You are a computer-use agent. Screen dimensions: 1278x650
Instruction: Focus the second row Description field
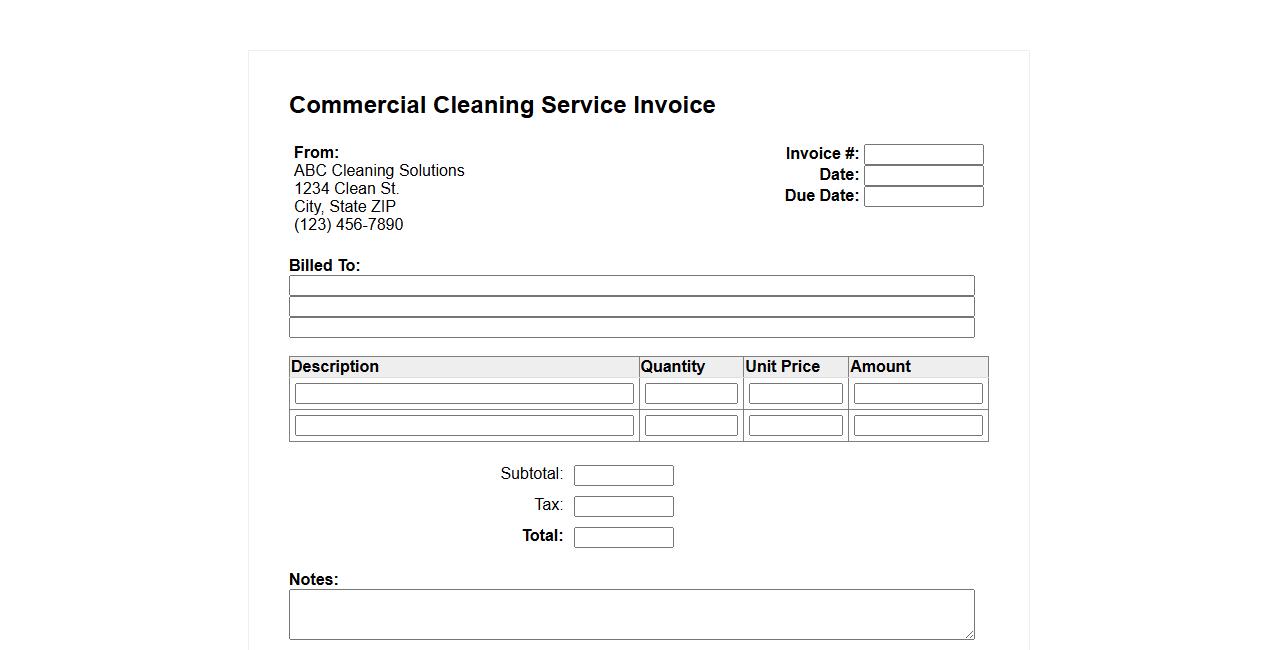[x=464, y=426]
